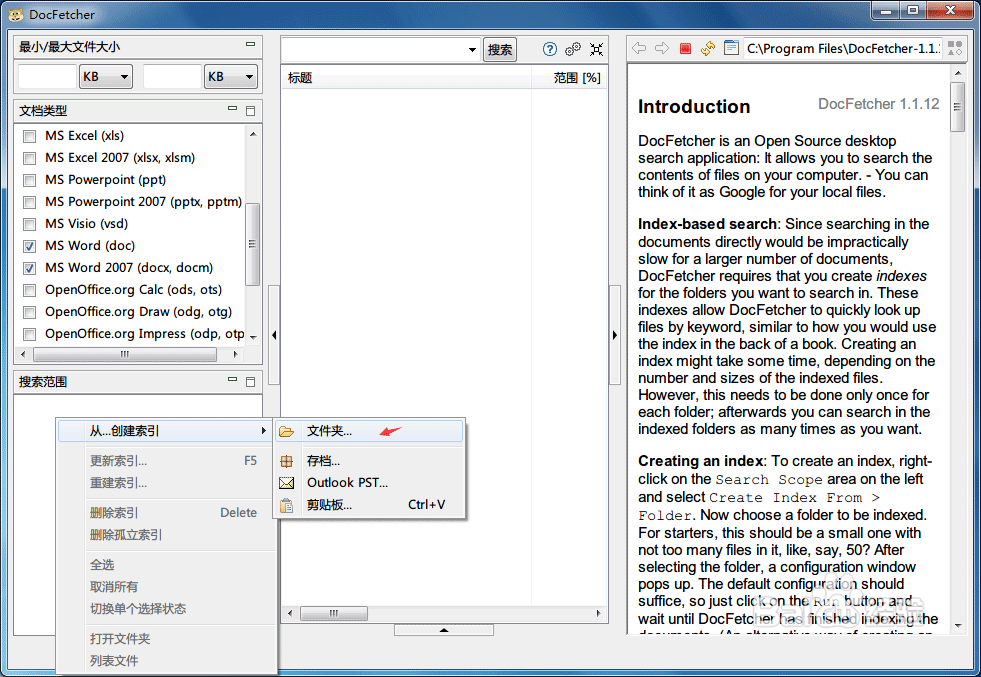Check OpenOffice.org Draw (odg, otg)
The height and width of the screenshot is (677, 981).
tap(29, 312)
